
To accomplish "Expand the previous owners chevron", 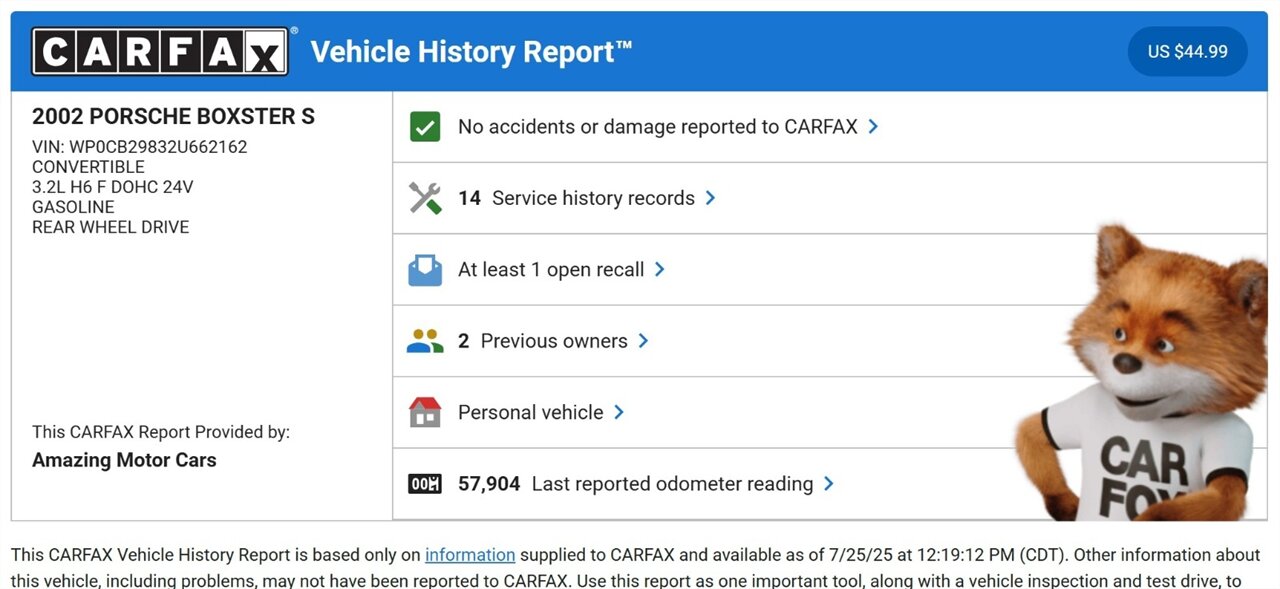I will pos(643,341).
